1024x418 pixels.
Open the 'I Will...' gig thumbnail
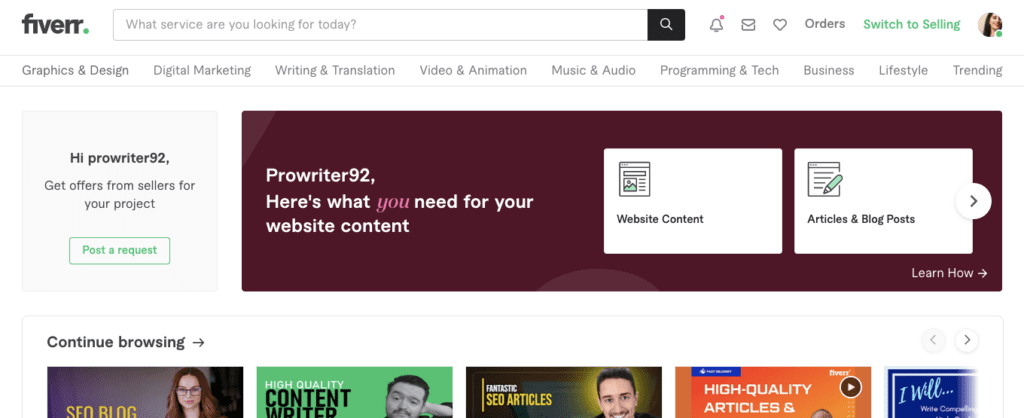pos(931,392)
